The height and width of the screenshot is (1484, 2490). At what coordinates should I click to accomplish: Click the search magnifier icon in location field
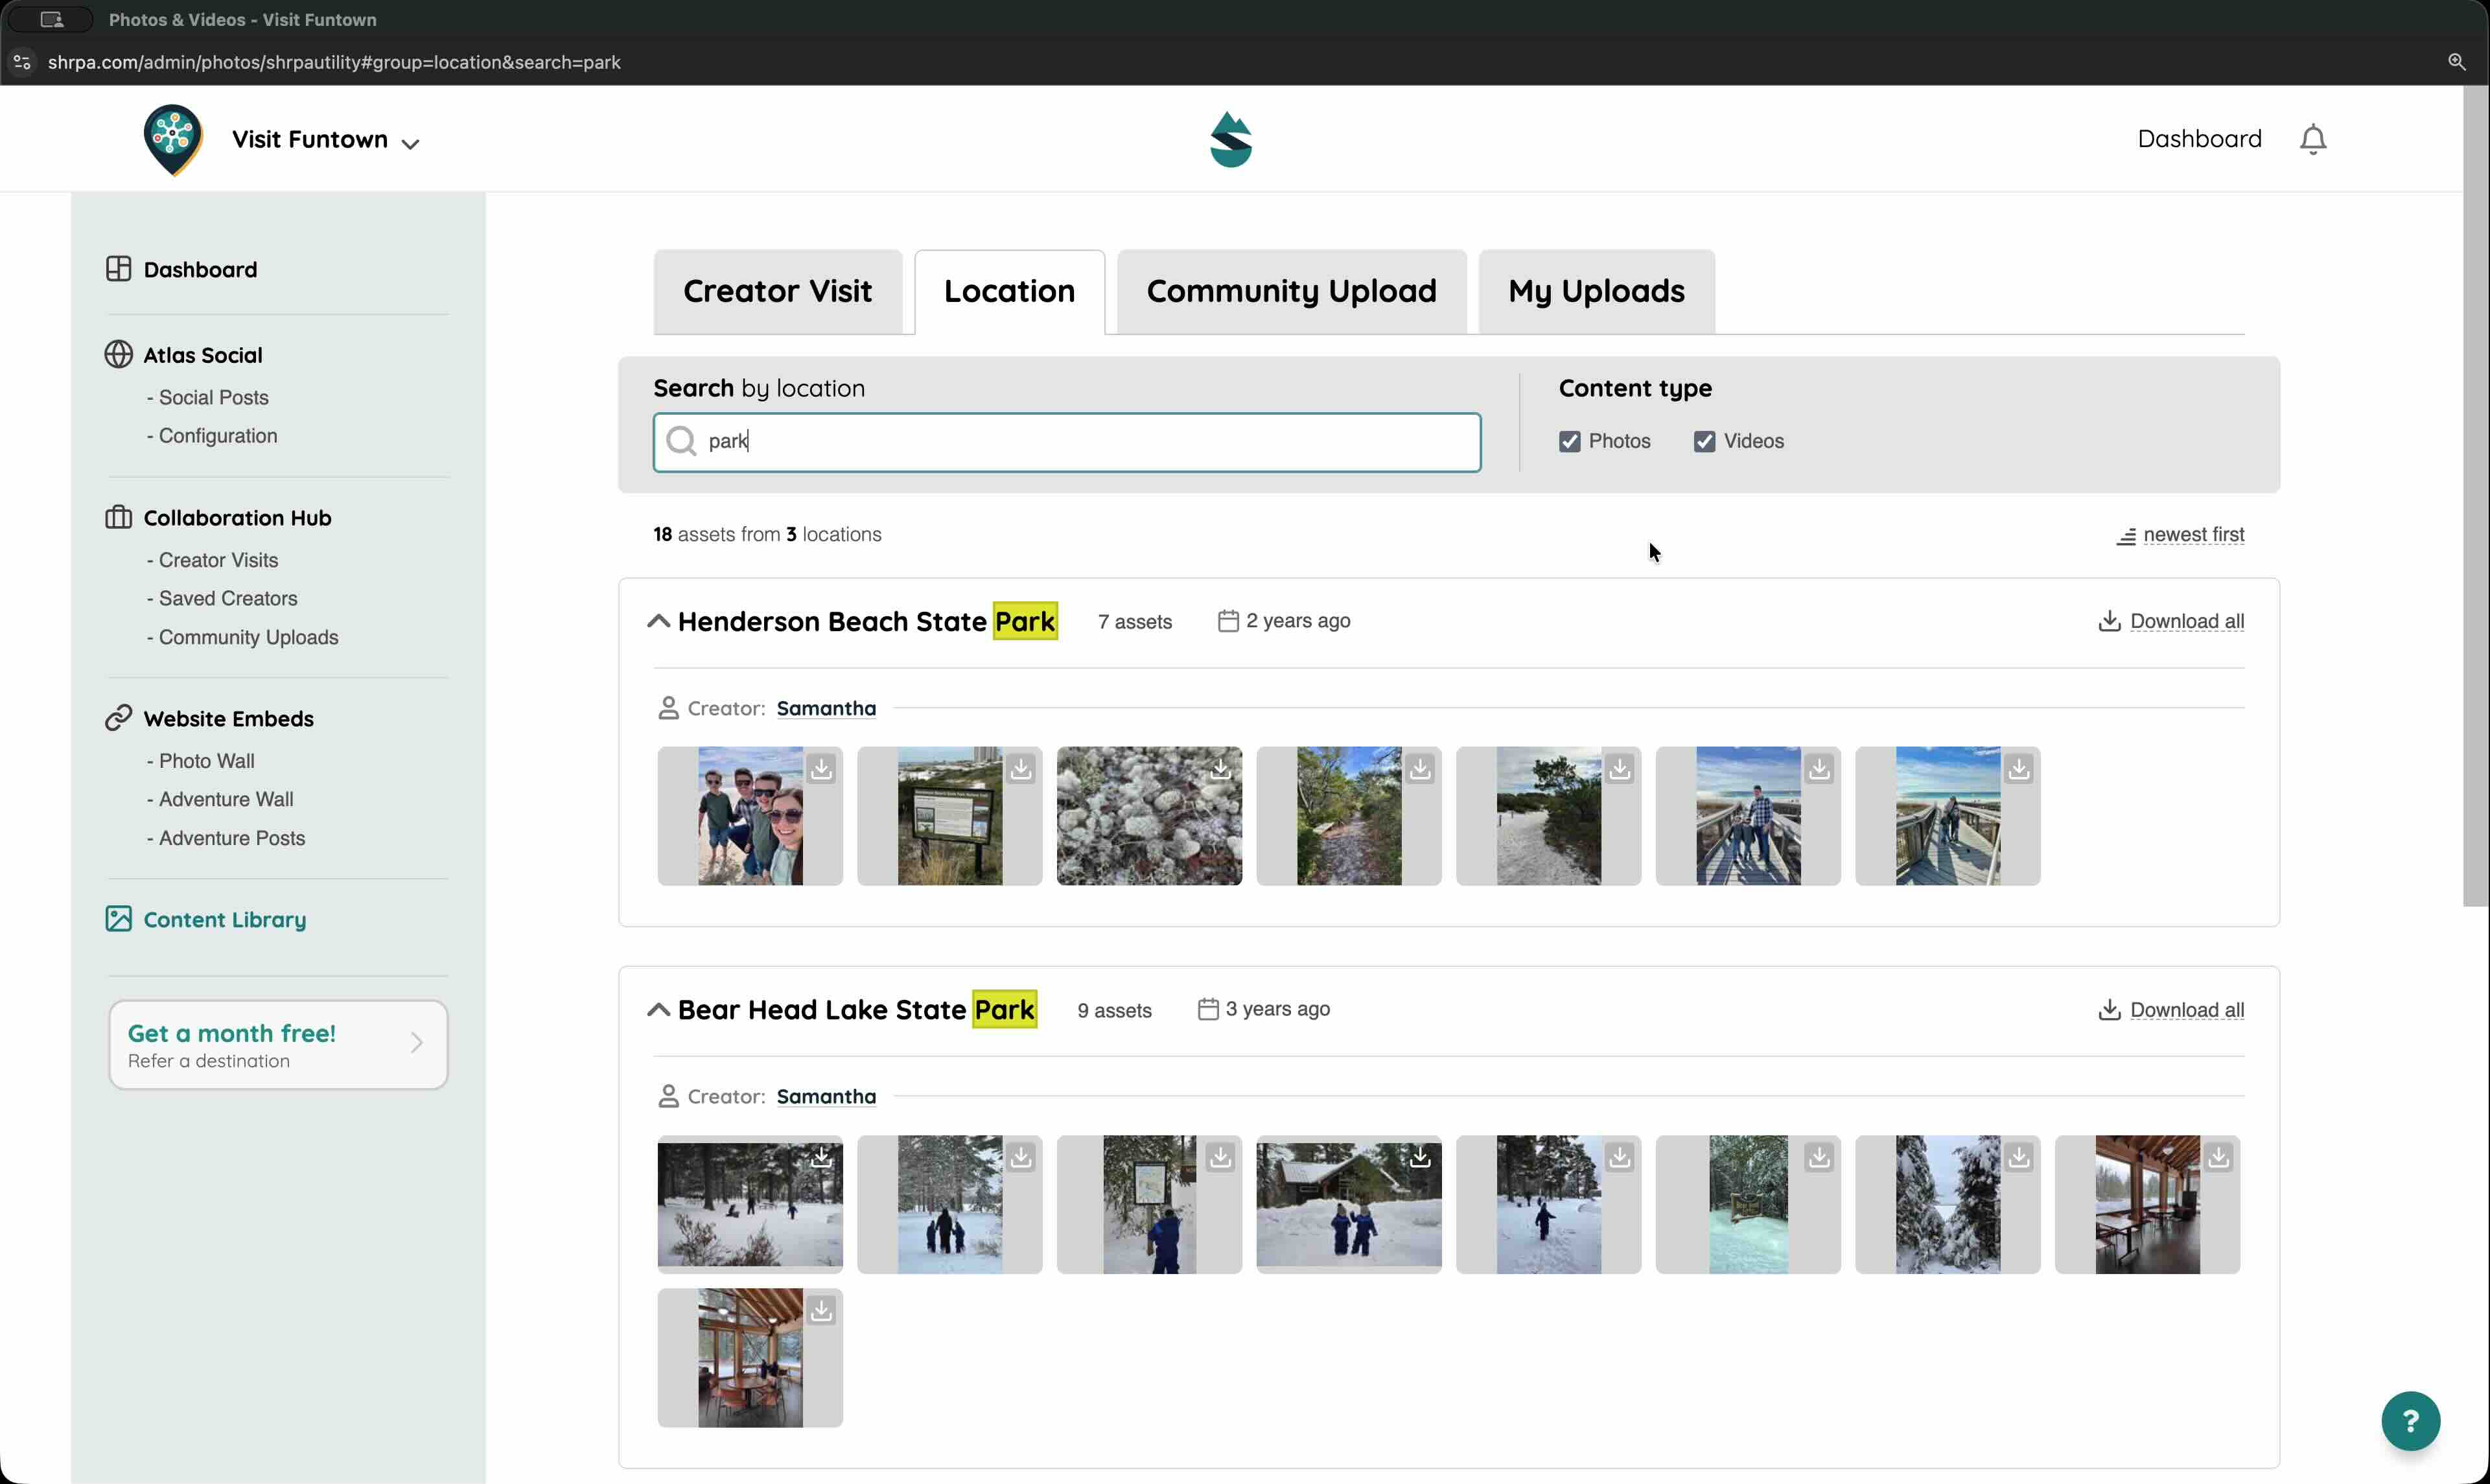pos(681,441)
